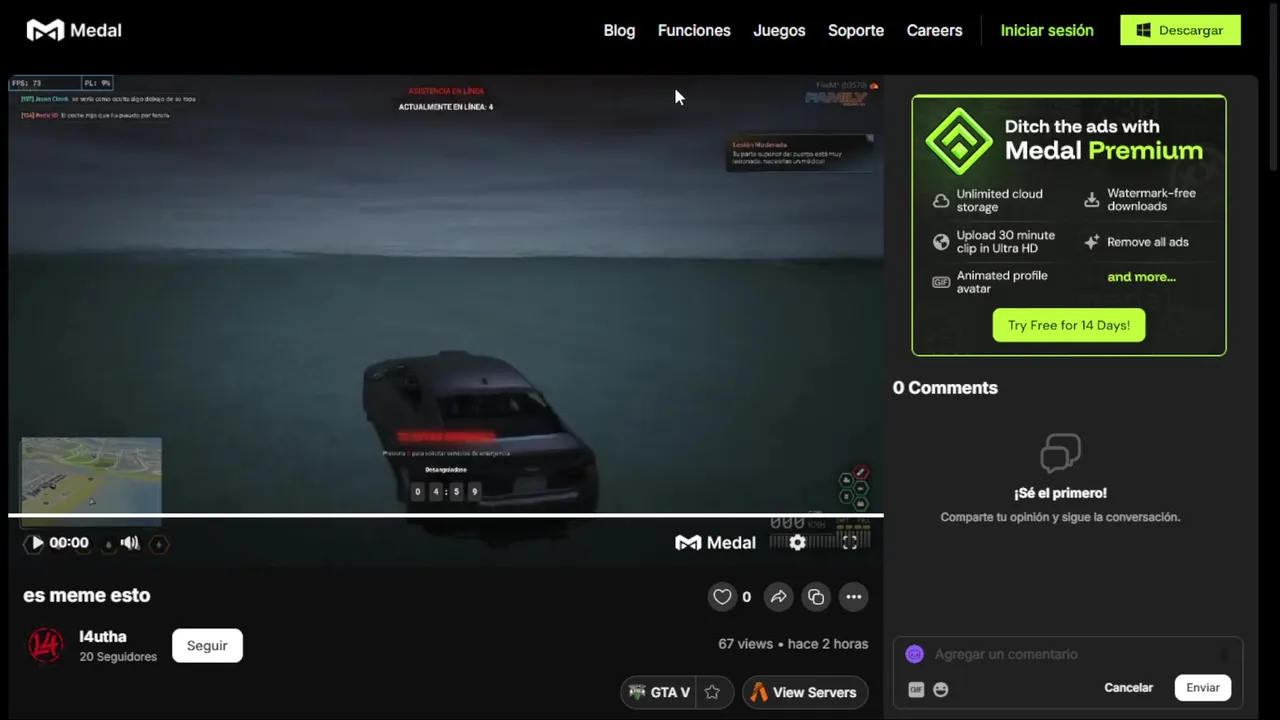Open the emoji picker in comment box
This screenshot has width=1280, height=720.
(x=941, y=689)
